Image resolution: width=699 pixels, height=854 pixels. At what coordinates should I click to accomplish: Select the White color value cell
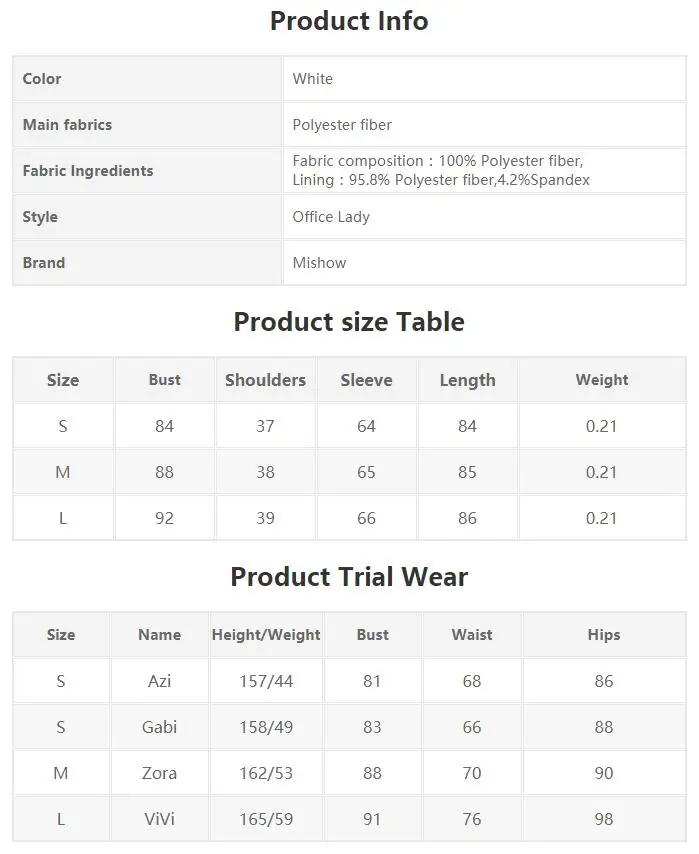(x=484, y=78)
